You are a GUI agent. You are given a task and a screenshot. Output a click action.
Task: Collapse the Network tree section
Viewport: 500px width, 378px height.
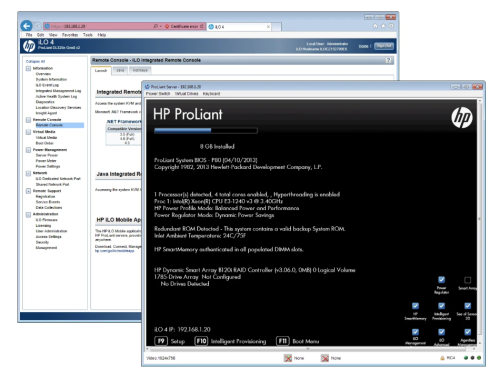28,173
